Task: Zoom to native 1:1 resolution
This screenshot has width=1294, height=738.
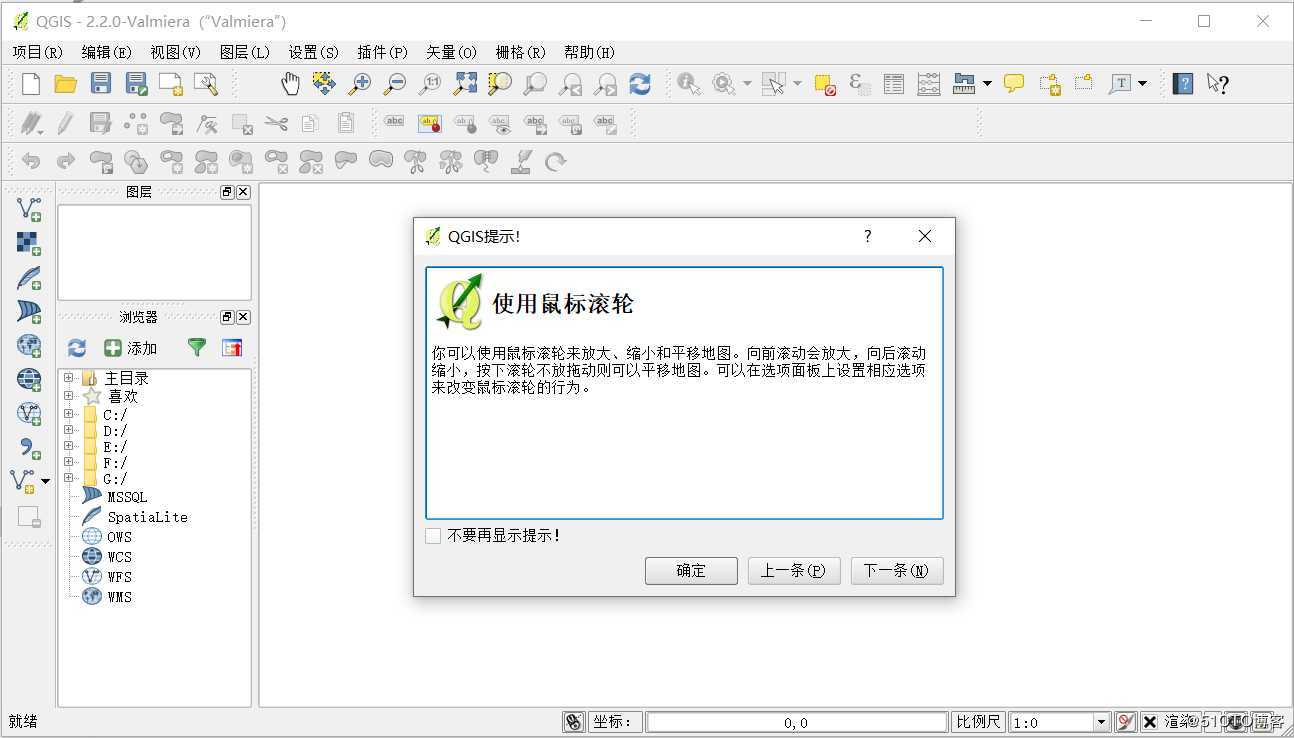Action: click(430, 84)
